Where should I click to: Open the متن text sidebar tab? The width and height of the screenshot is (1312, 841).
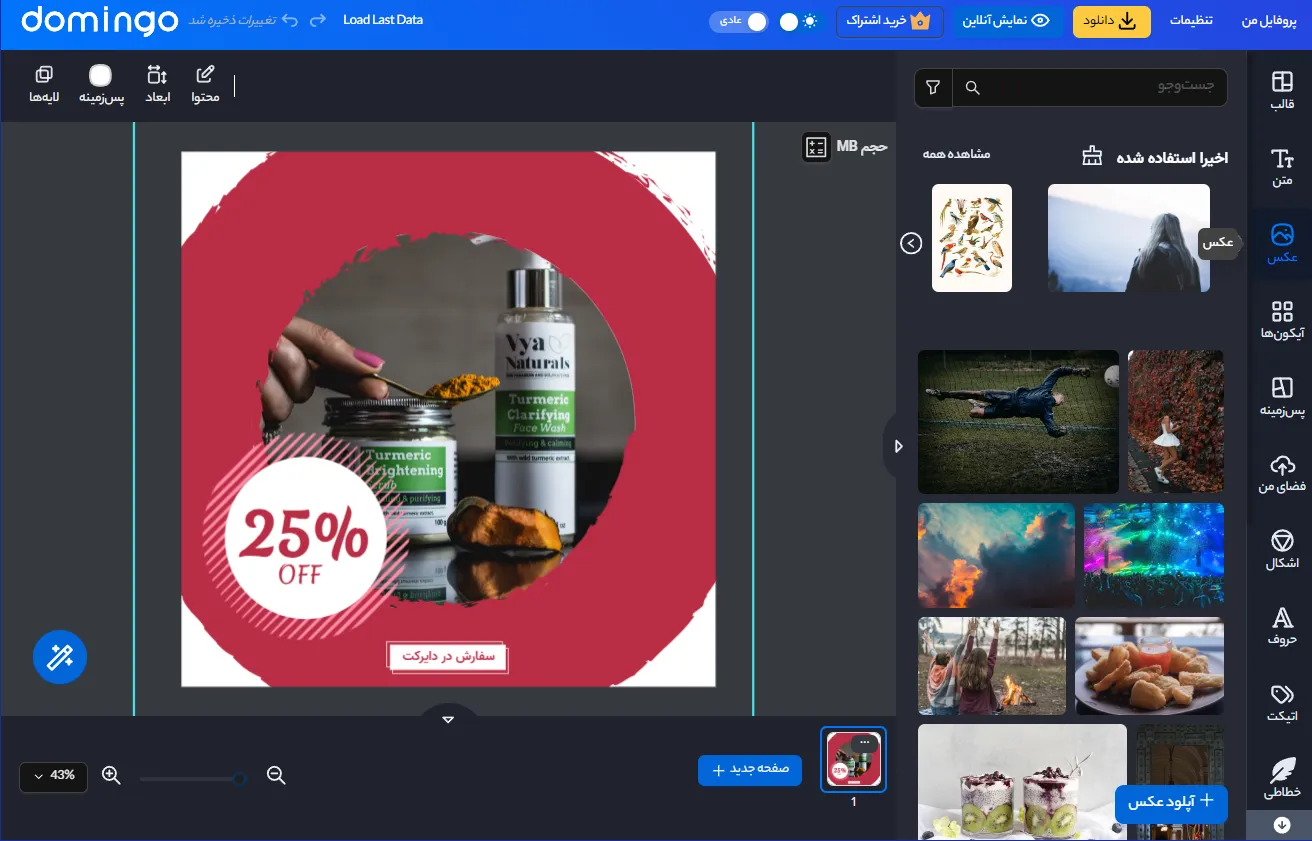[1282, 167]
